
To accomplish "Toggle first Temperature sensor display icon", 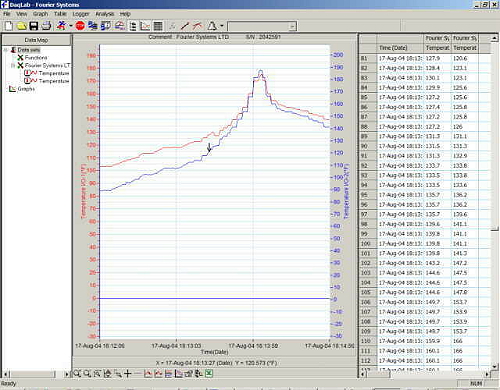I will point(31,73).
